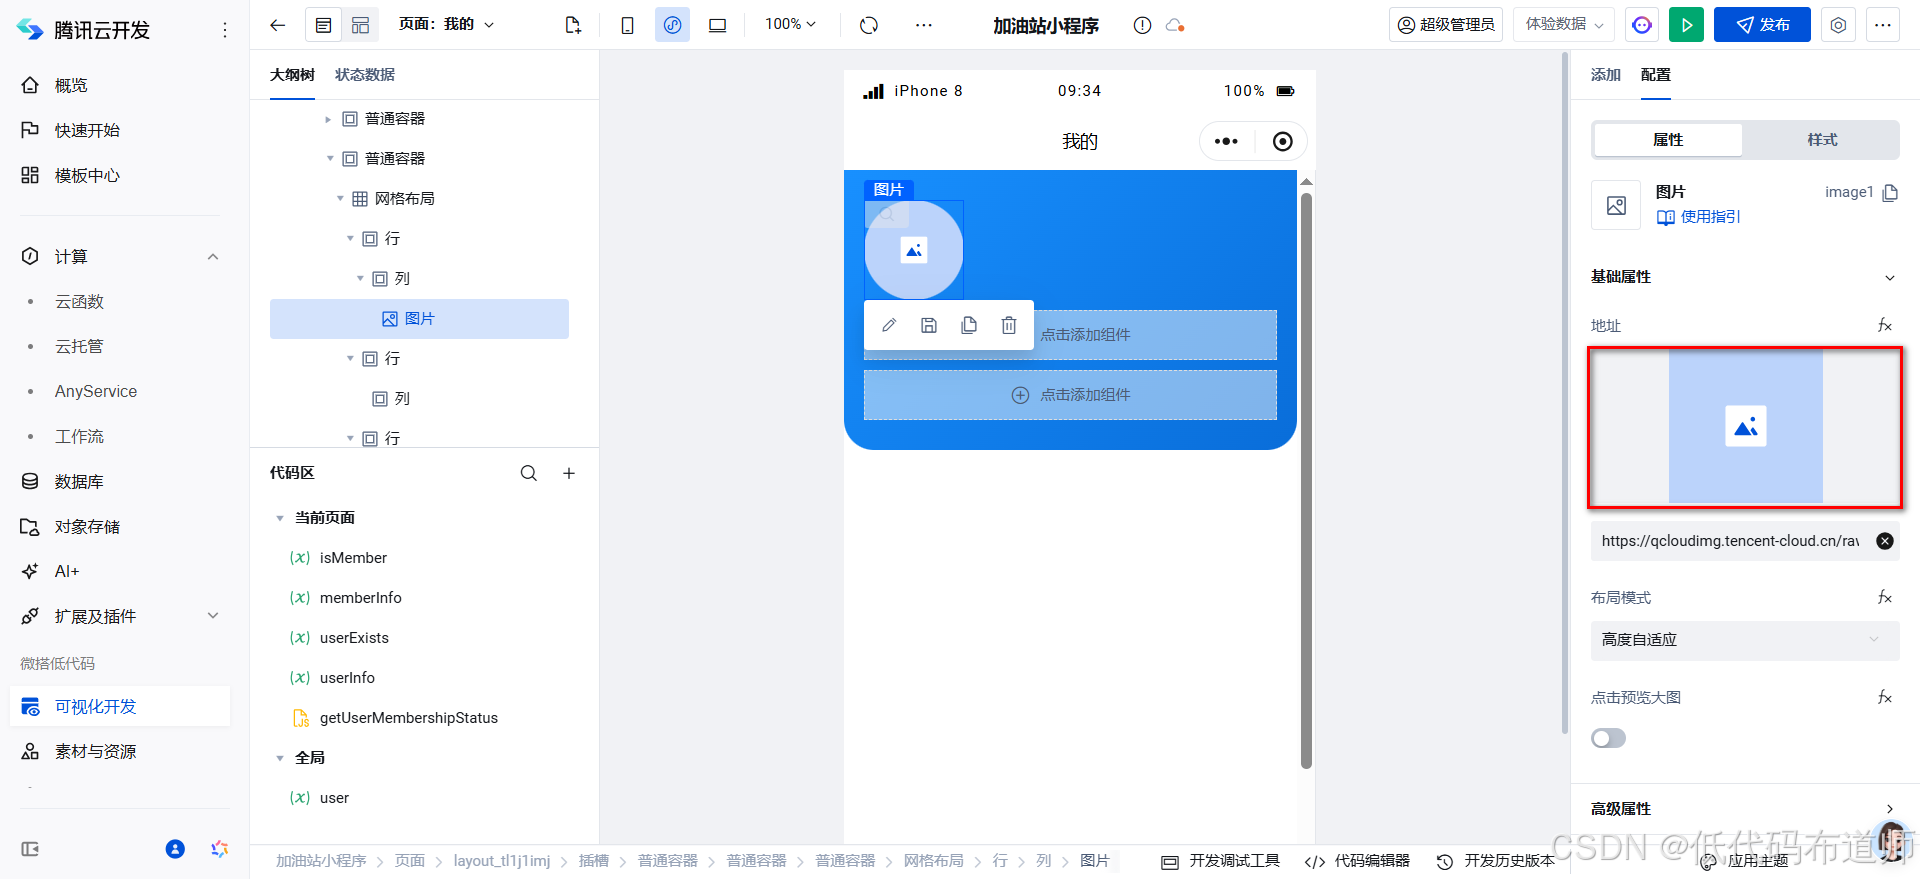
Task: Click the save icon on component toolbar
Action: point(929,325)
